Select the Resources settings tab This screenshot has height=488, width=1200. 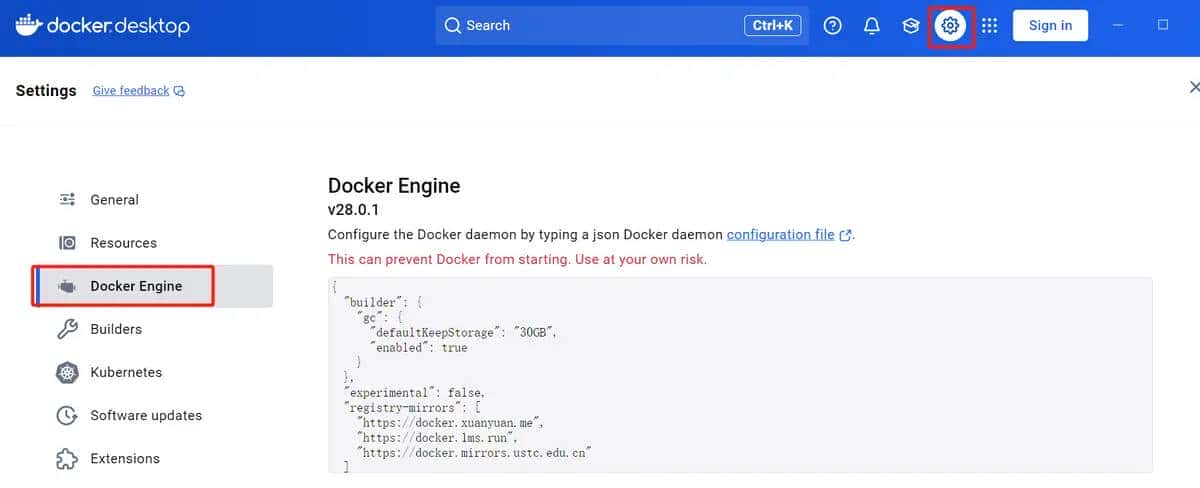click(152, 243)
